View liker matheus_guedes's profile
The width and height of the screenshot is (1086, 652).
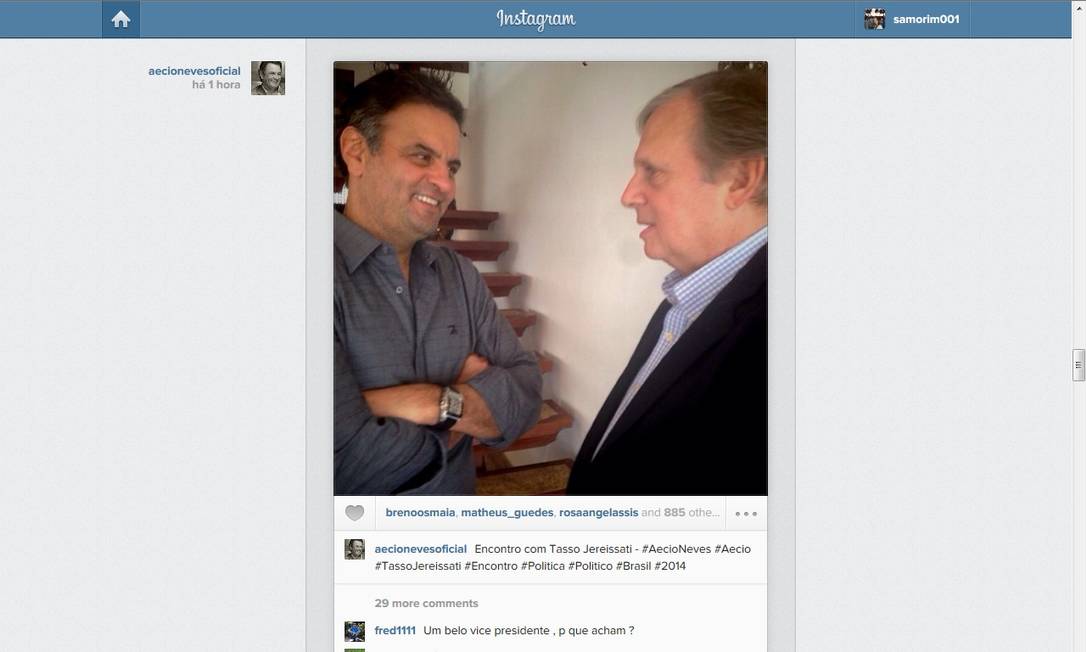[x=507, y=513]
